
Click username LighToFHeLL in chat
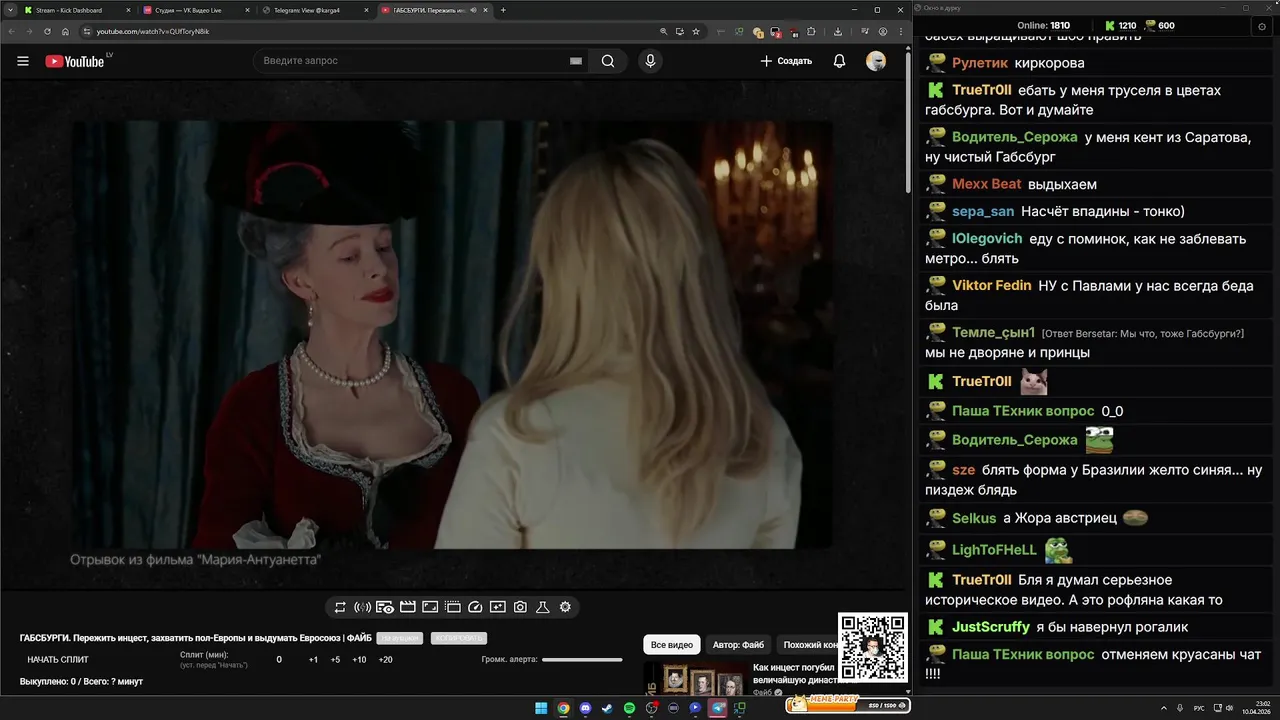[994, 550]
